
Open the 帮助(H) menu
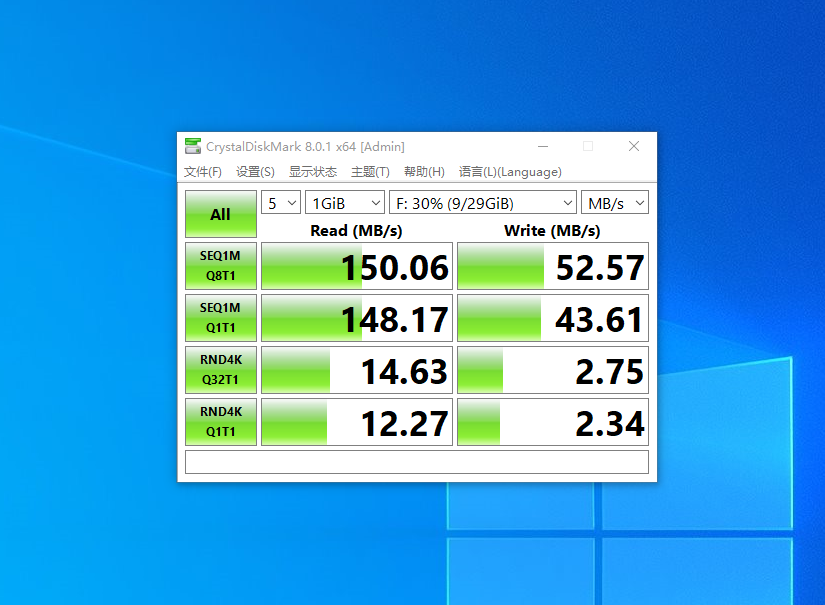[x=424, y=172]
